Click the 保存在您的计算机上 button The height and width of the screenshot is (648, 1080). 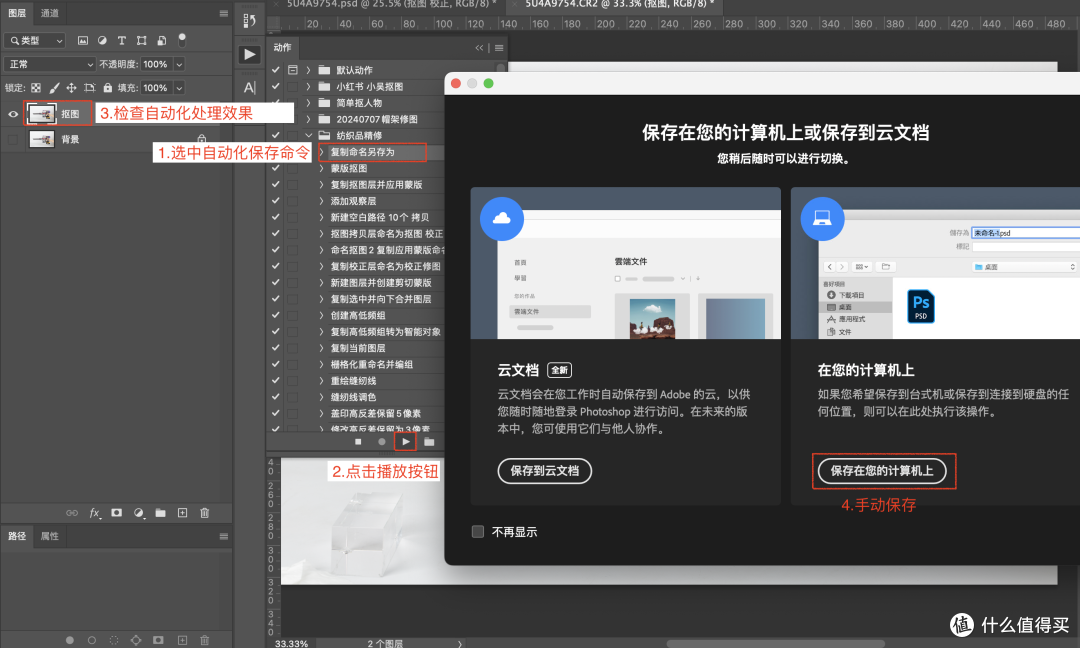click(882, 471)
